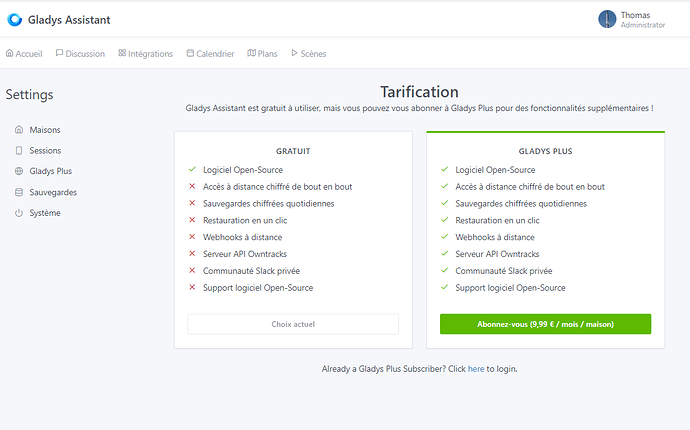
Task: Click 'Restauration en un clic' in Gladys Plus
Action: click(x=497, y=220)
